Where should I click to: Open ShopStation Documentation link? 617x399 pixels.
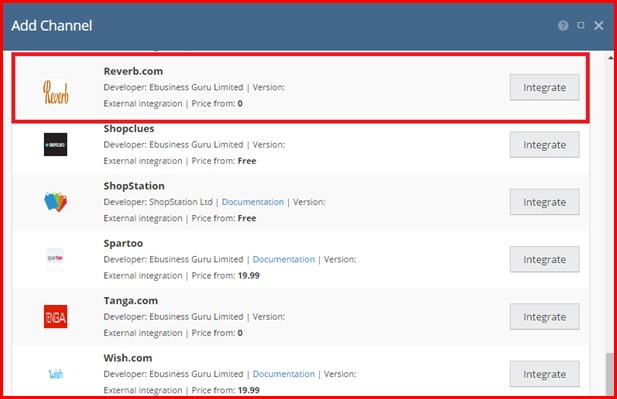point(253,202)
